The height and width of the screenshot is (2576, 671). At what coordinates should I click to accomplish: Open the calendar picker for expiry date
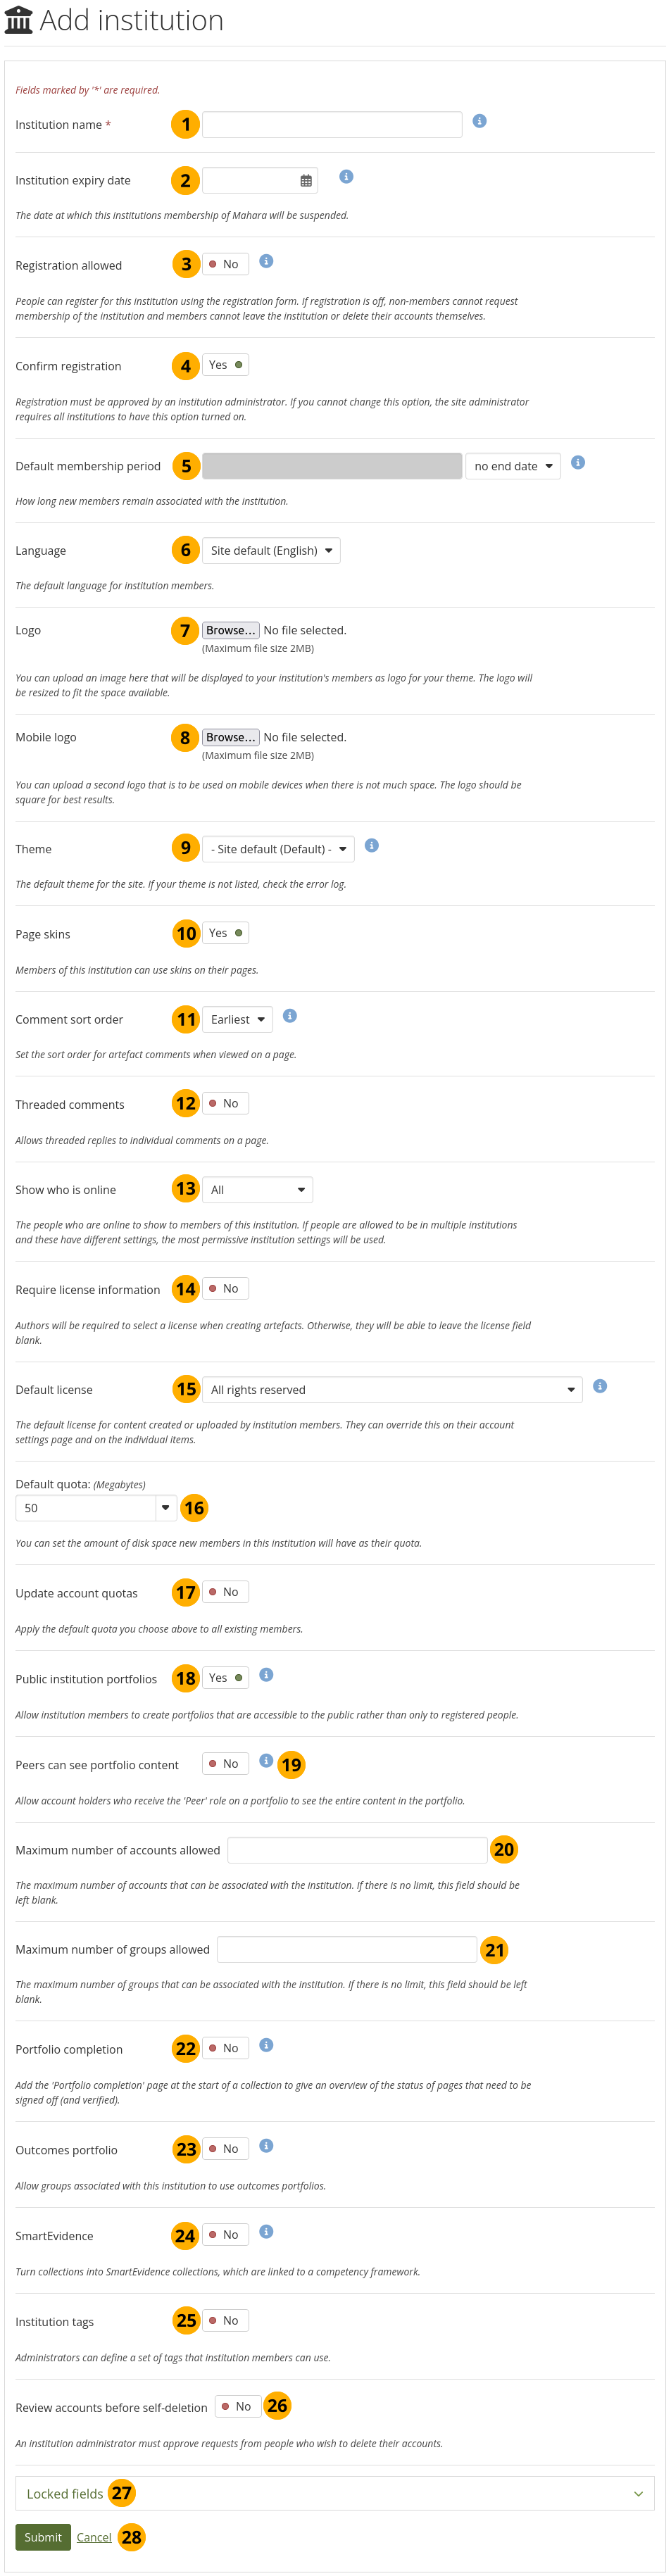click(x=306, y=181)
